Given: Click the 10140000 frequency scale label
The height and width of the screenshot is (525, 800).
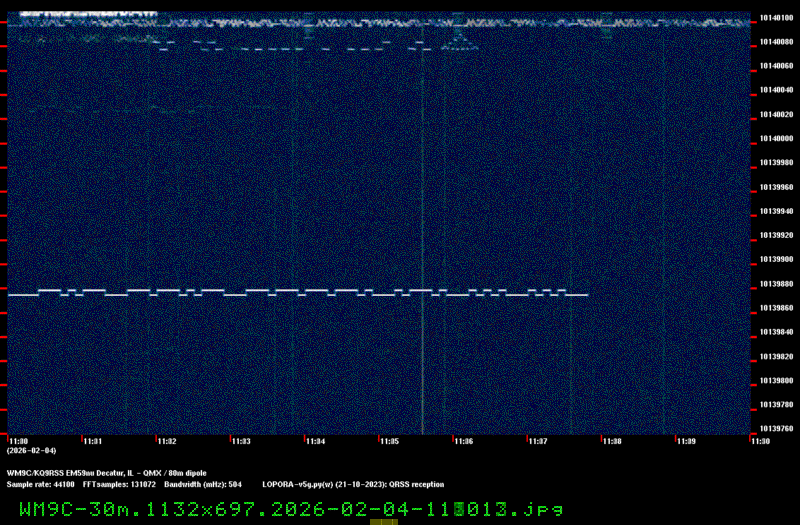Looking at the screenshot, I should tap(775, 139).
